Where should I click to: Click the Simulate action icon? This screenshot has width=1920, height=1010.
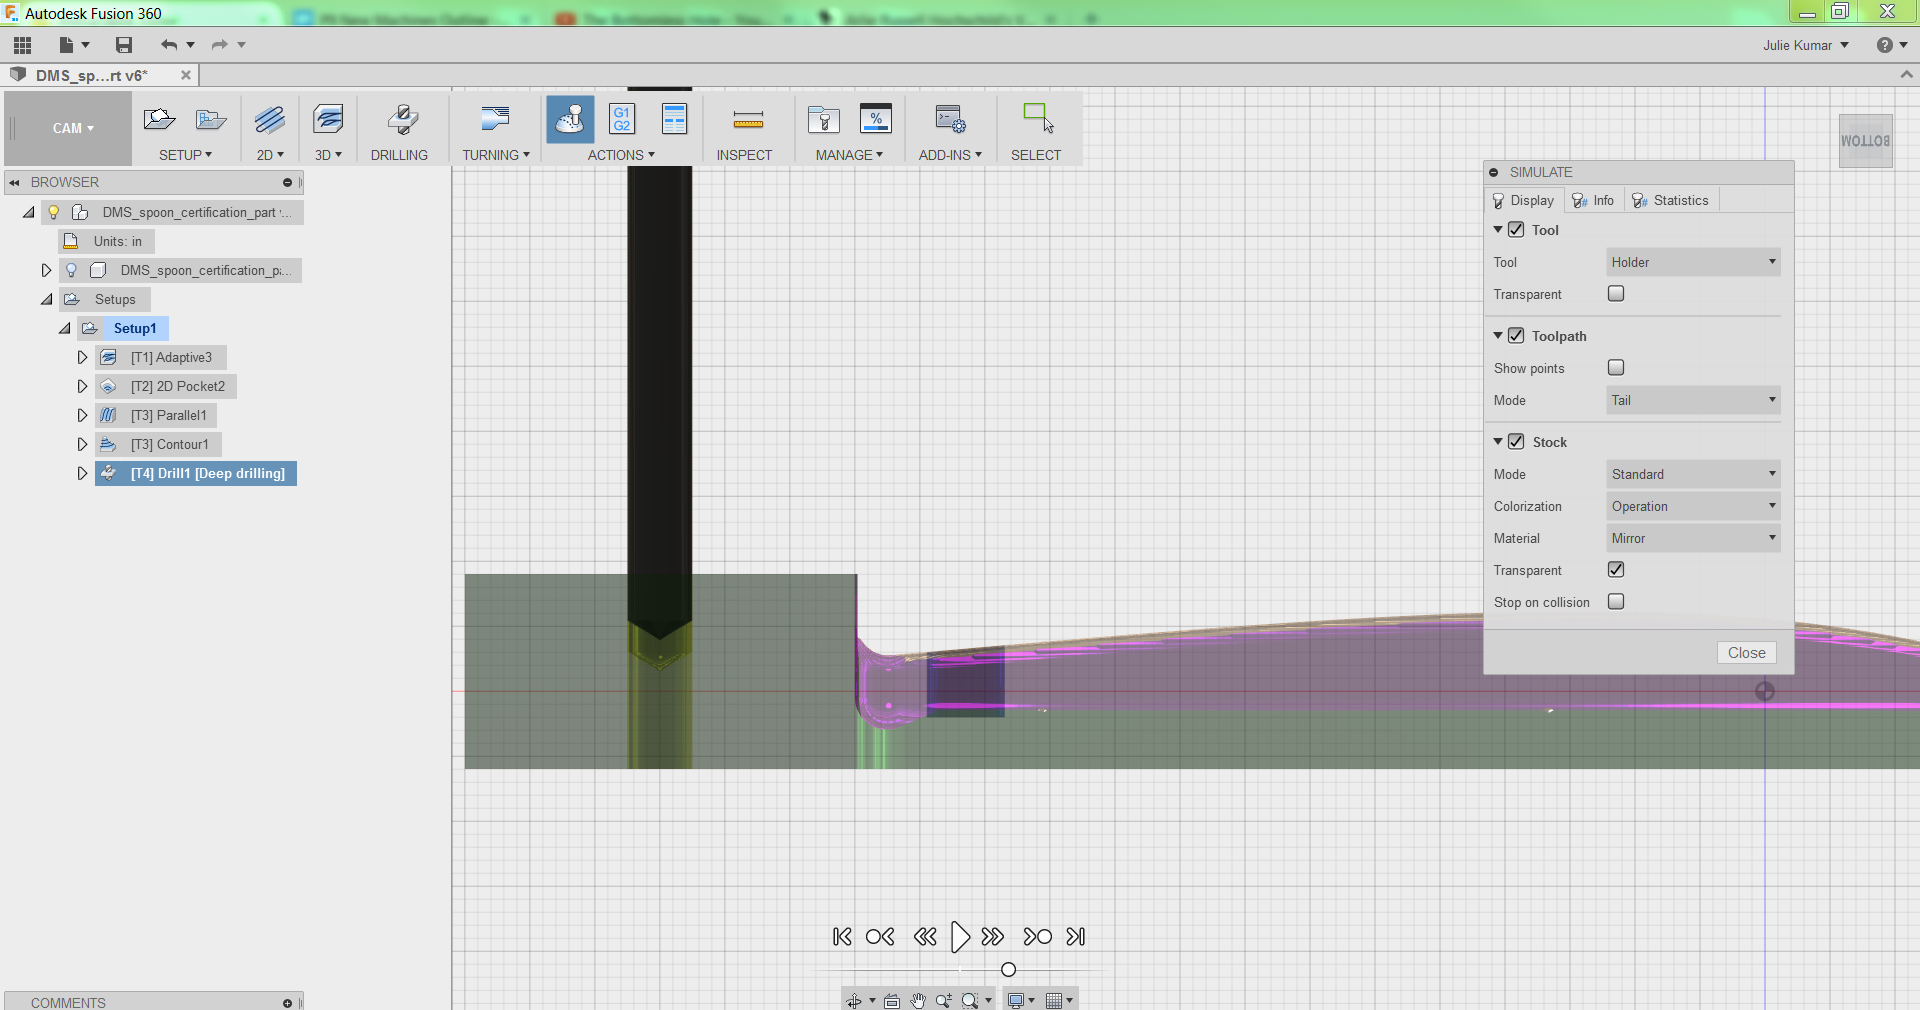(x=570, y=120)
